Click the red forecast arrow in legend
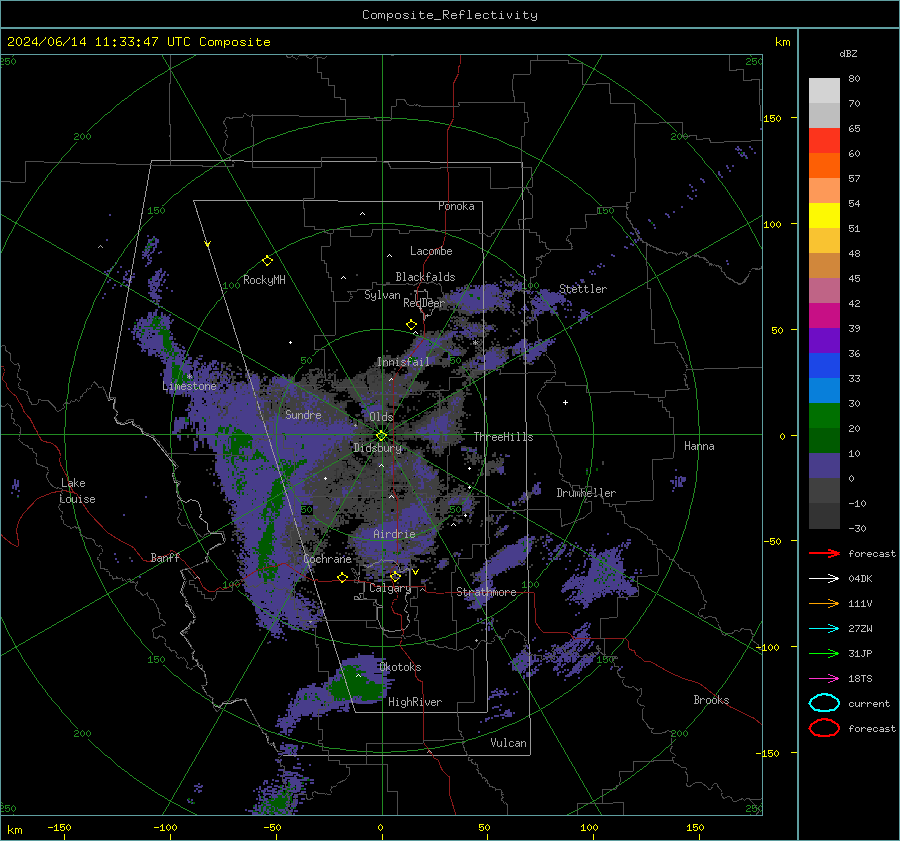Screen dimensions: 900x841 click(x=824, y=553)
